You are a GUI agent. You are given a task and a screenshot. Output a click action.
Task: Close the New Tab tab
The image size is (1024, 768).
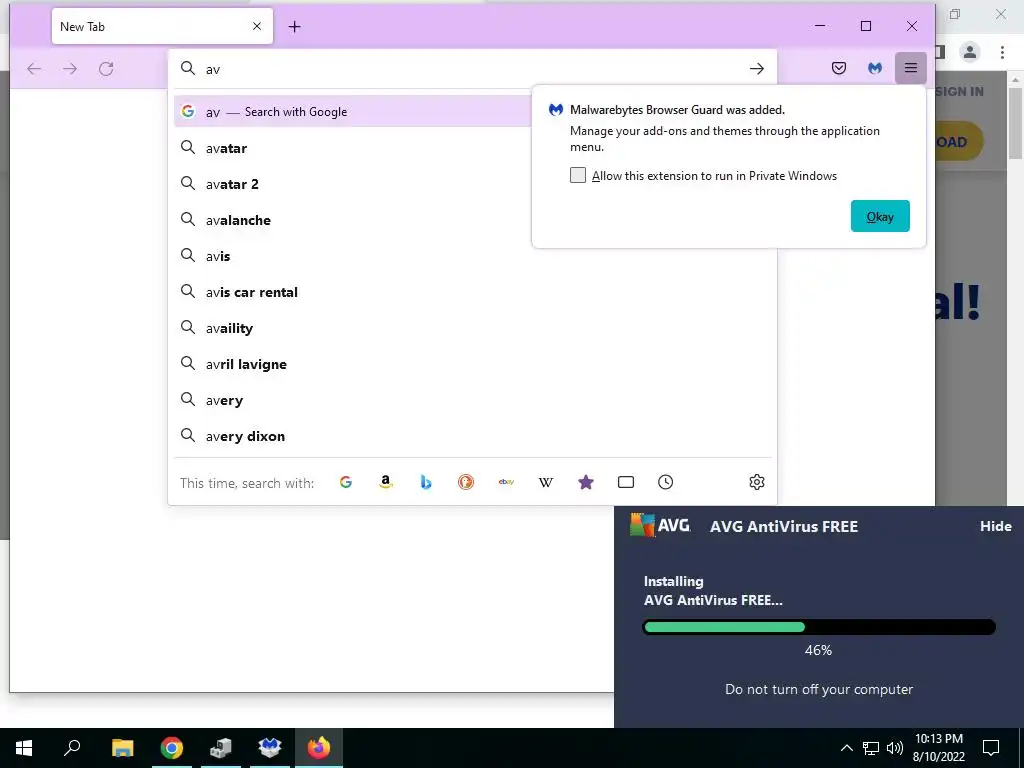[257, 26]
